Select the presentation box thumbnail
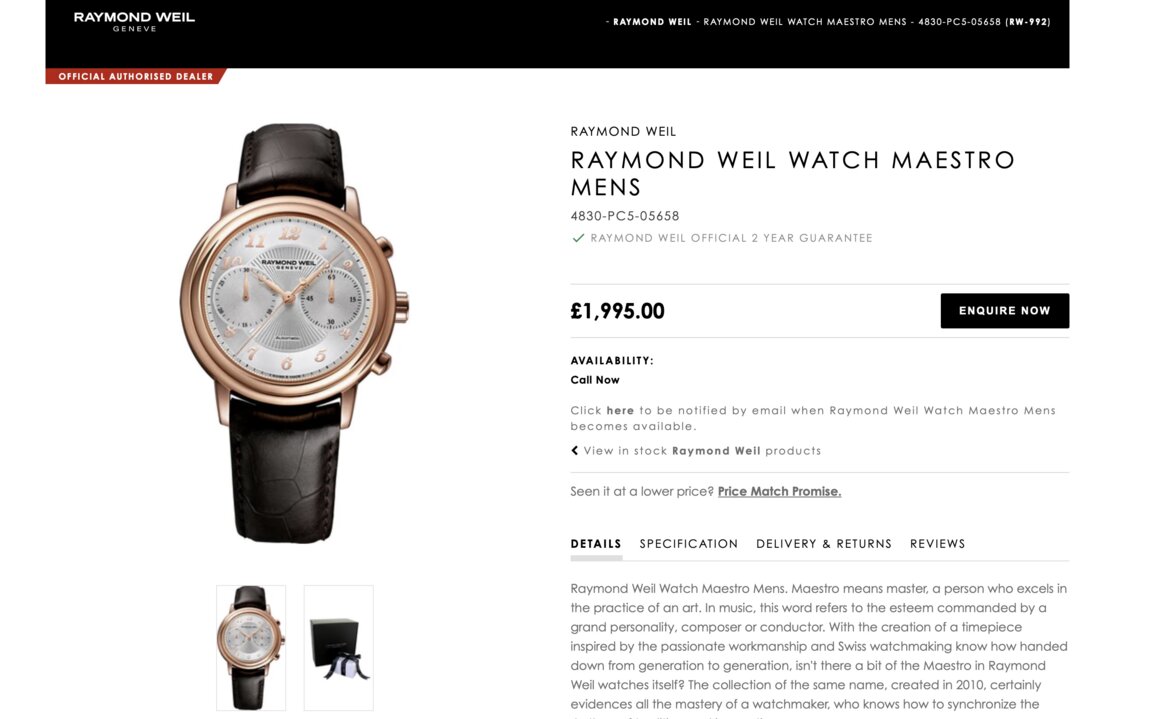Image resolution: width=1150 pixels, height=719 pixels. (x=339, y=648)
